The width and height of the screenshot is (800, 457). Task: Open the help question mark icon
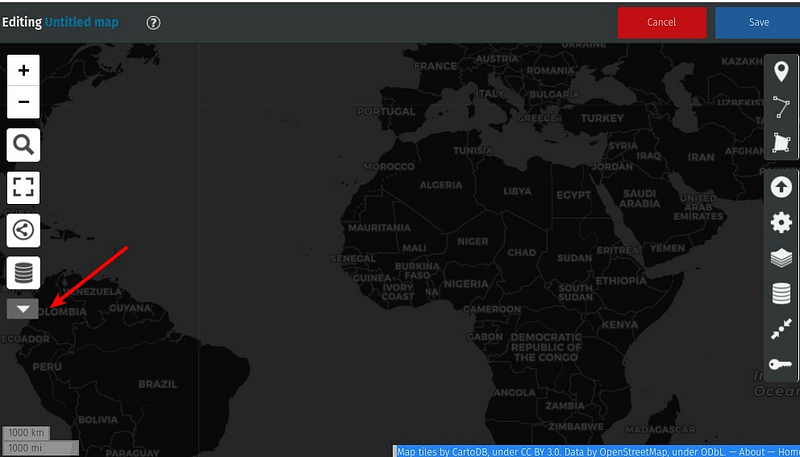point(154,22)
